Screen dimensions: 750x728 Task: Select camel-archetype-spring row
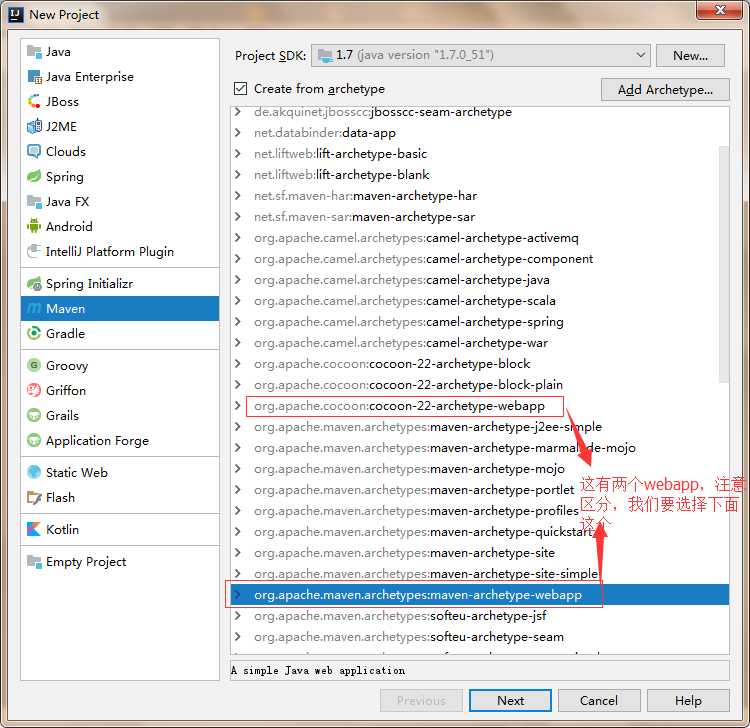pyautogui.click(x=480, y=322)
